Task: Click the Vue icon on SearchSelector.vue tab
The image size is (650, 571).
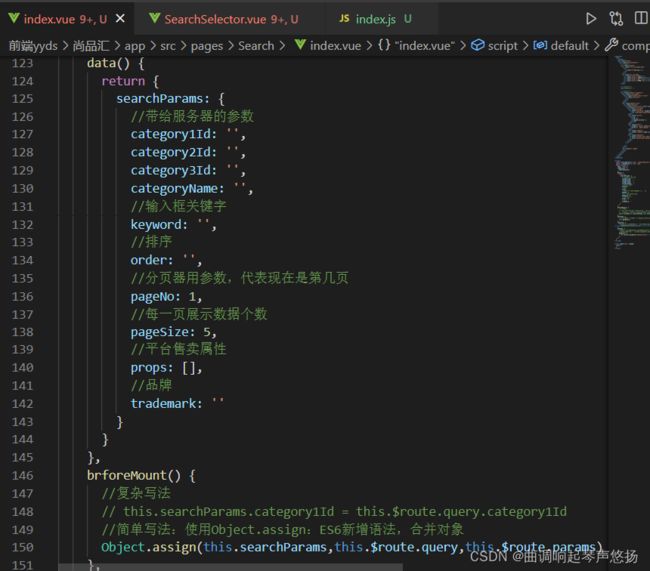Action: [155, 18]
